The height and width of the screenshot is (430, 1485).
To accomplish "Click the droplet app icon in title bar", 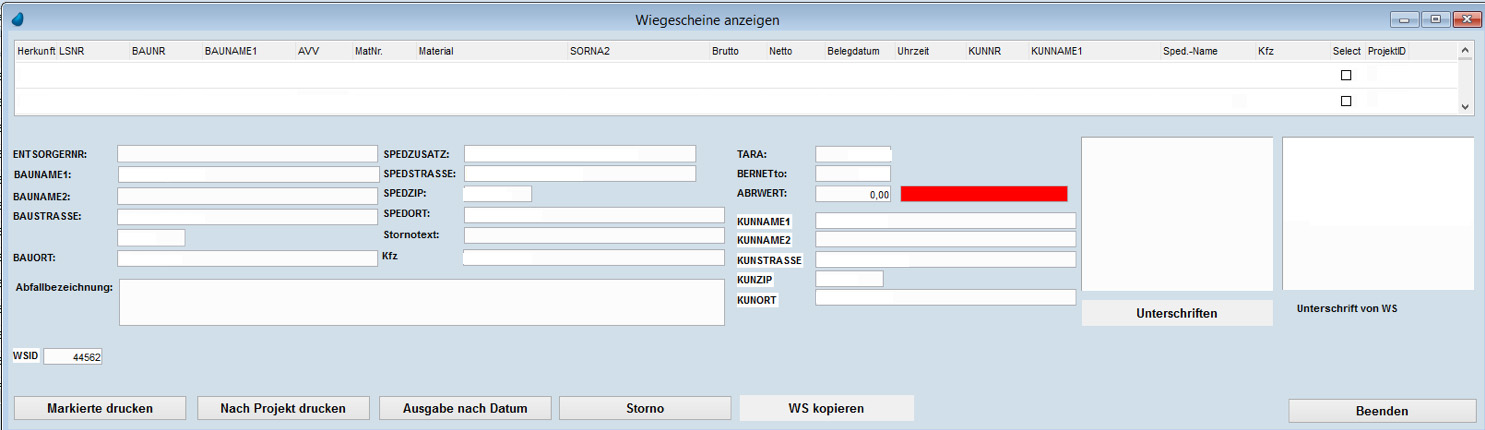I will [16, 19].
